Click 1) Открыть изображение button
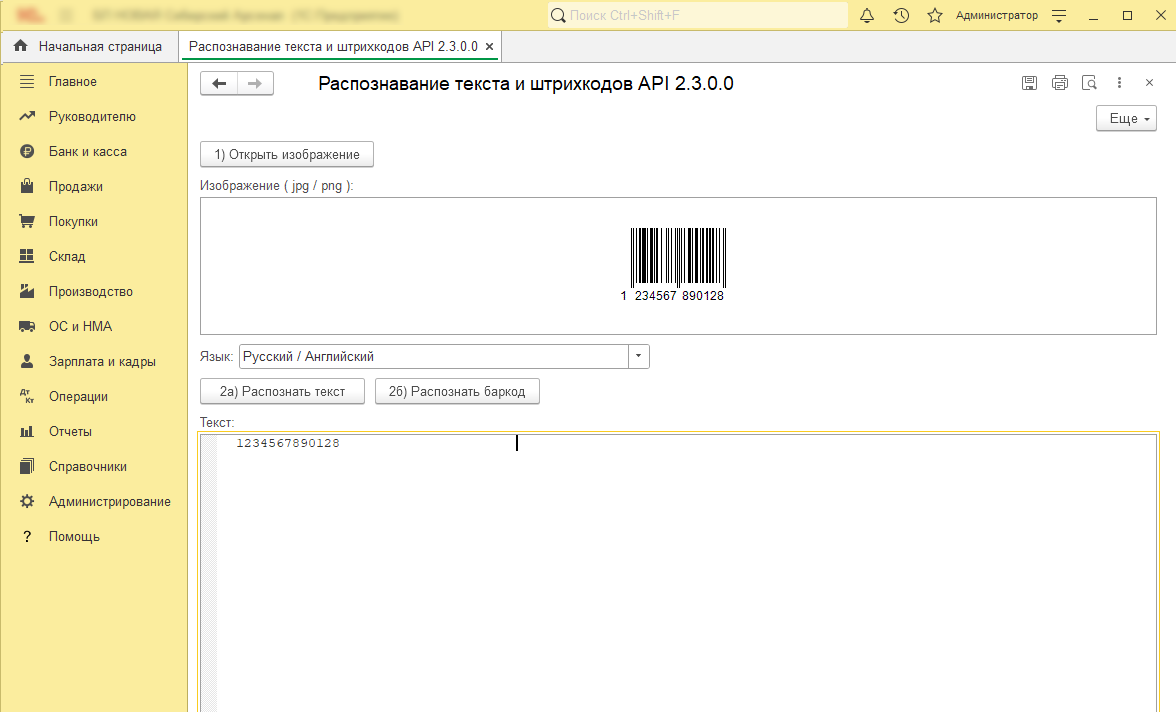Image resolution: width=1176 pixels, height=712 pixels. [x=286, y=155]
